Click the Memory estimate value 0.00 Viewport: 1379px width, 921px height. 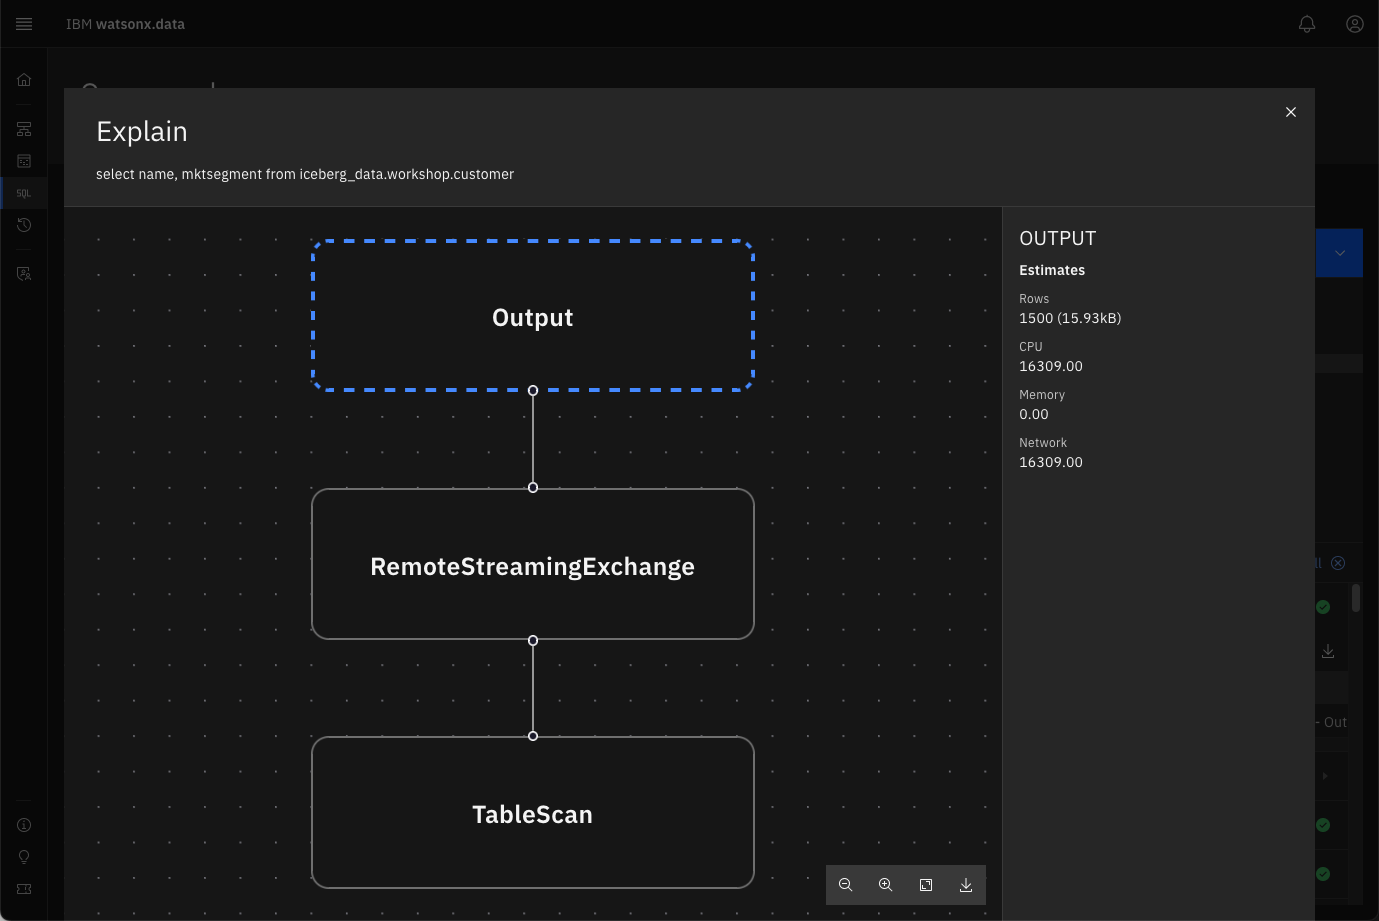(1034, 414)
